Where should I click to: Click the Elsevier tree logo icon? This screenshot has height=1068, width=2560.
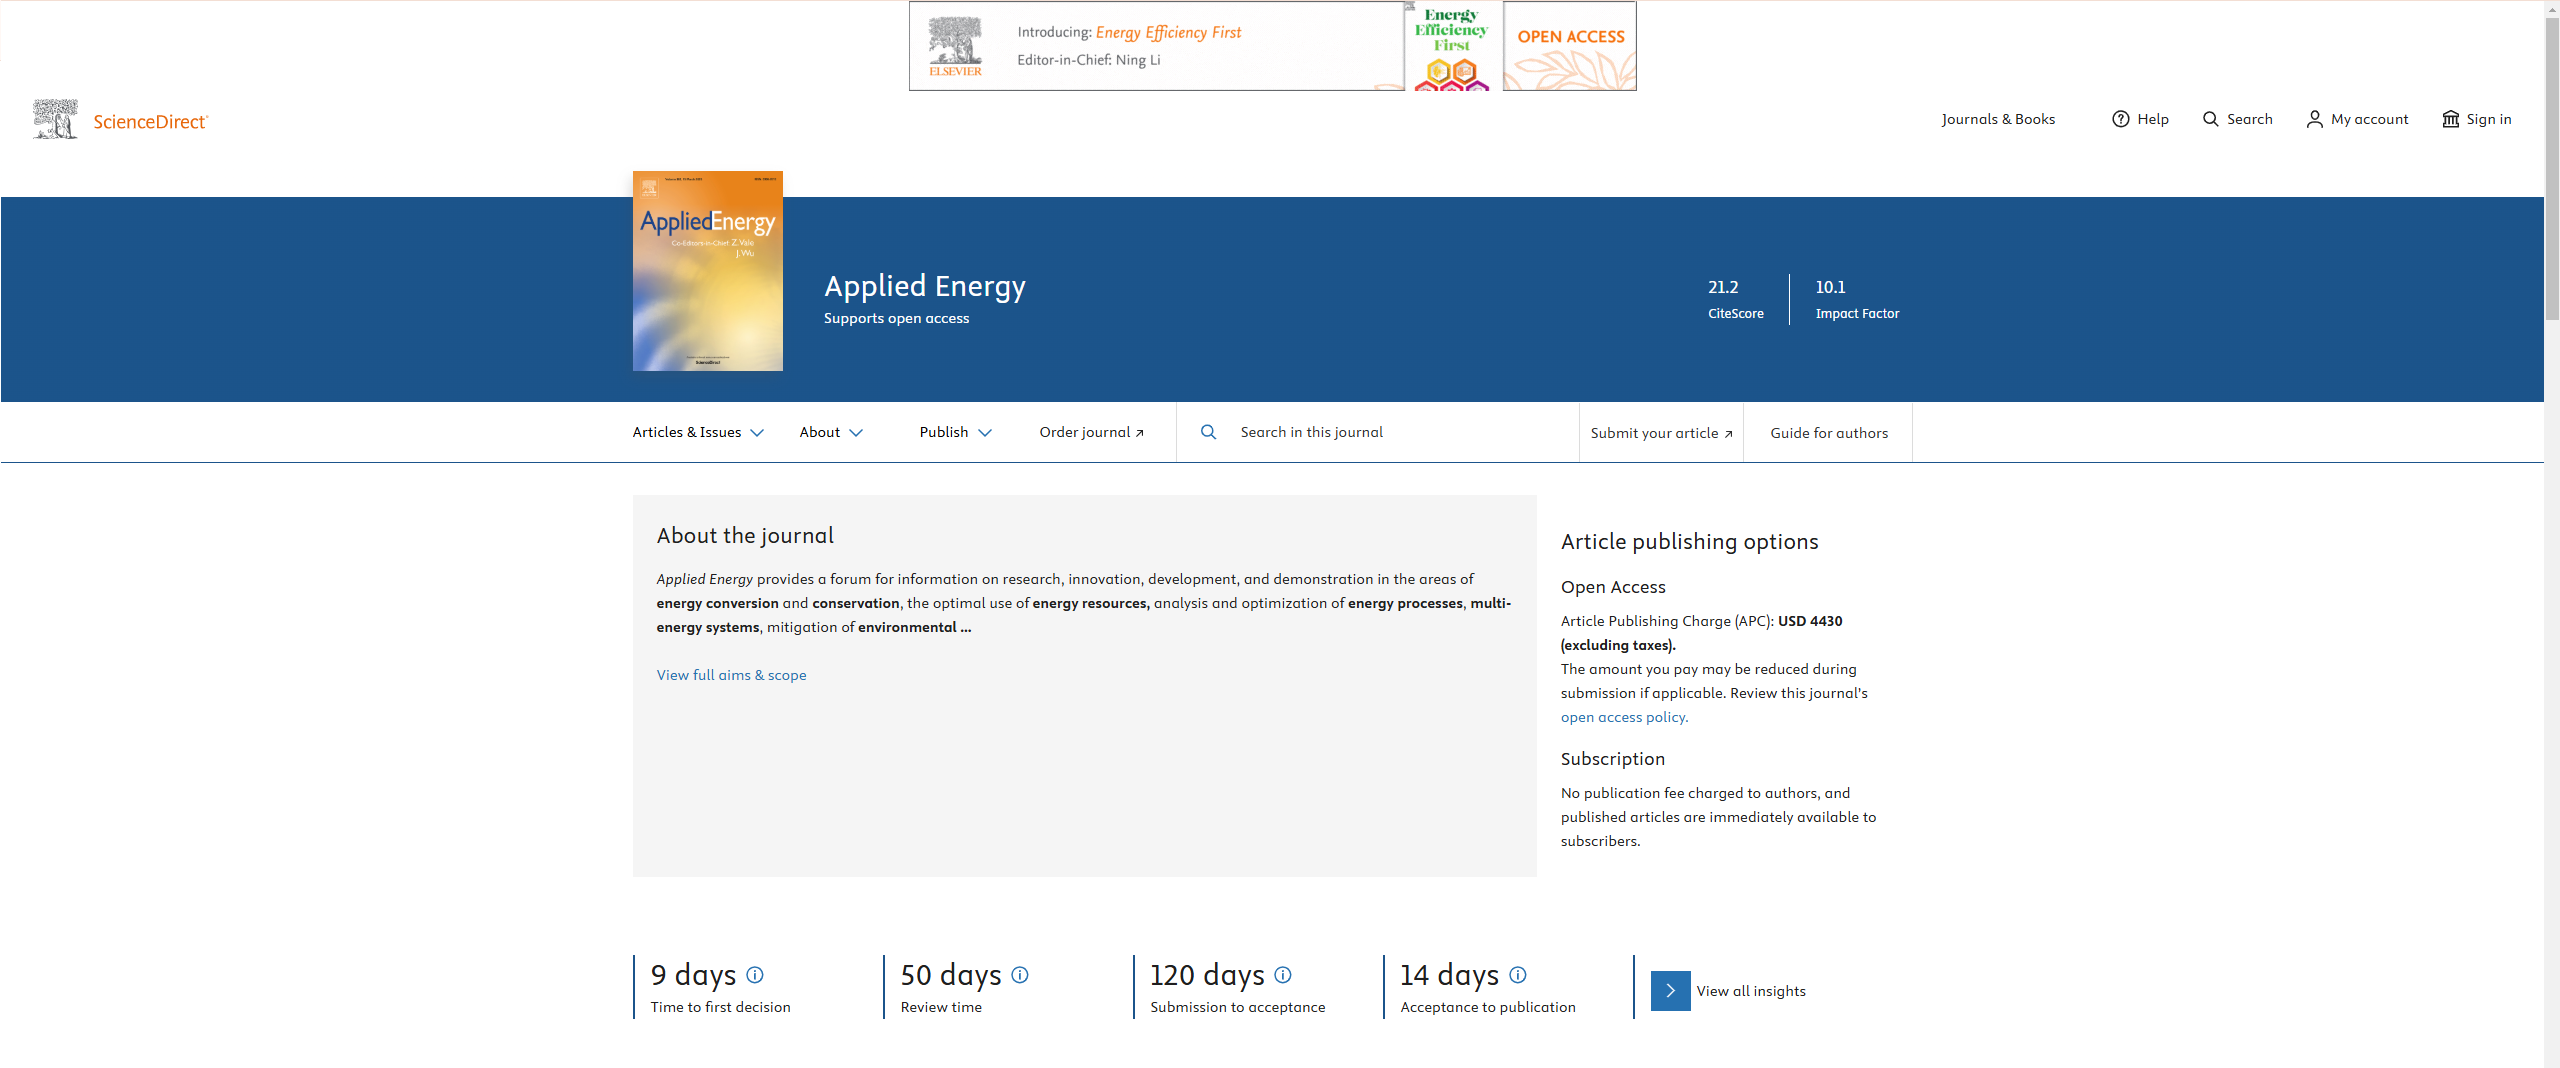point(55,120)
